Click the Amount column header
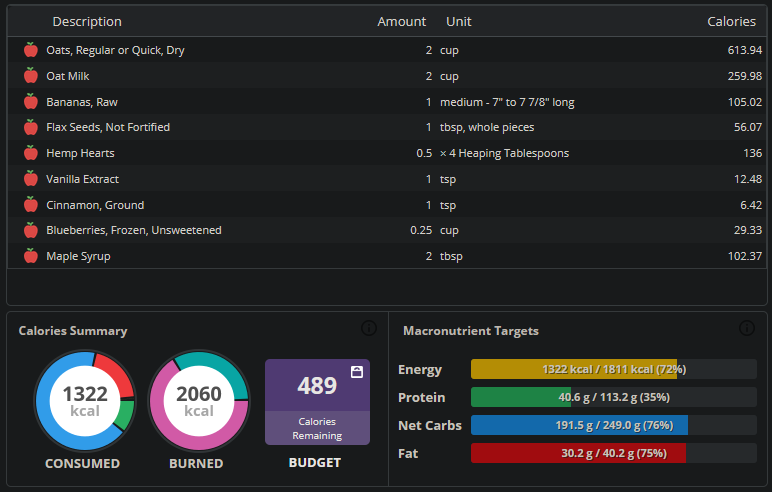 coord(401,22)
